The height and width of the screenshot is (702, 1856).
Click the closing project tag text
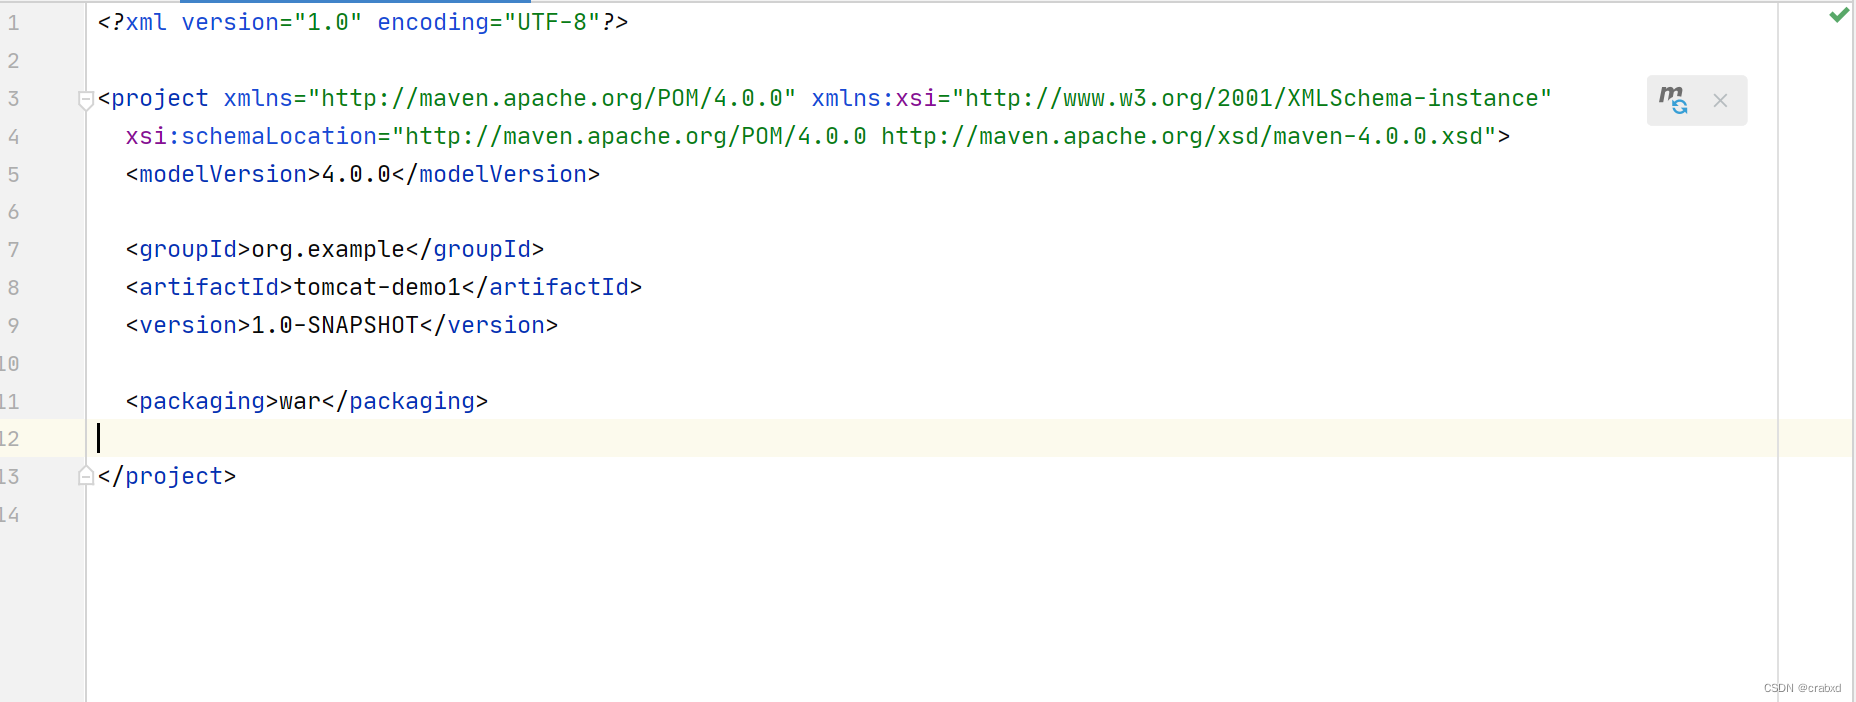[x=167, y=476]
